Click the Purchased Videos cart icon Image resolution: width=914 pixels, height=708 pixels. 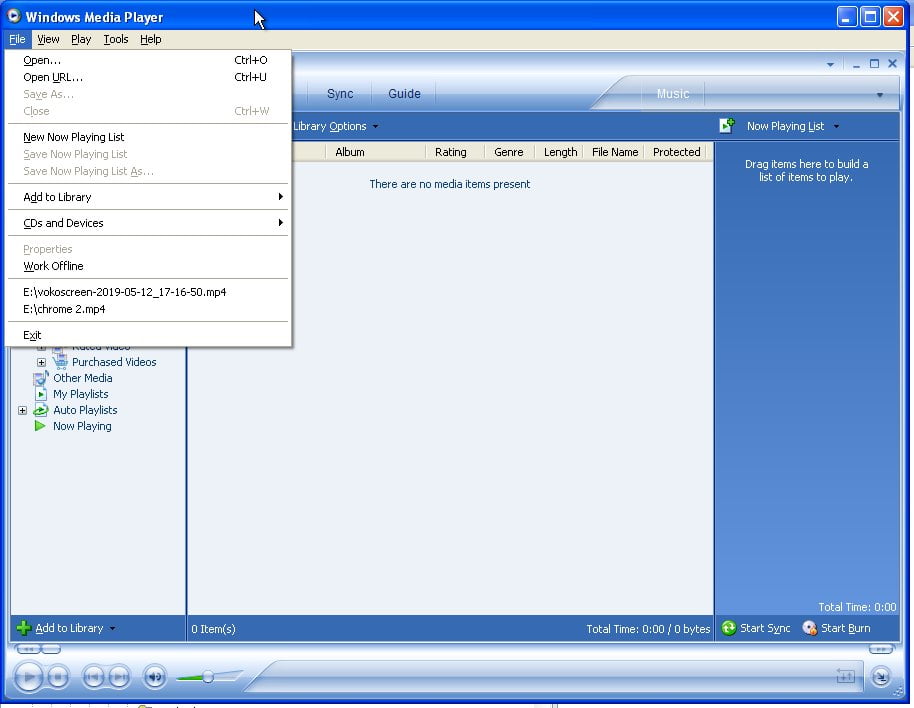(60, 362)
